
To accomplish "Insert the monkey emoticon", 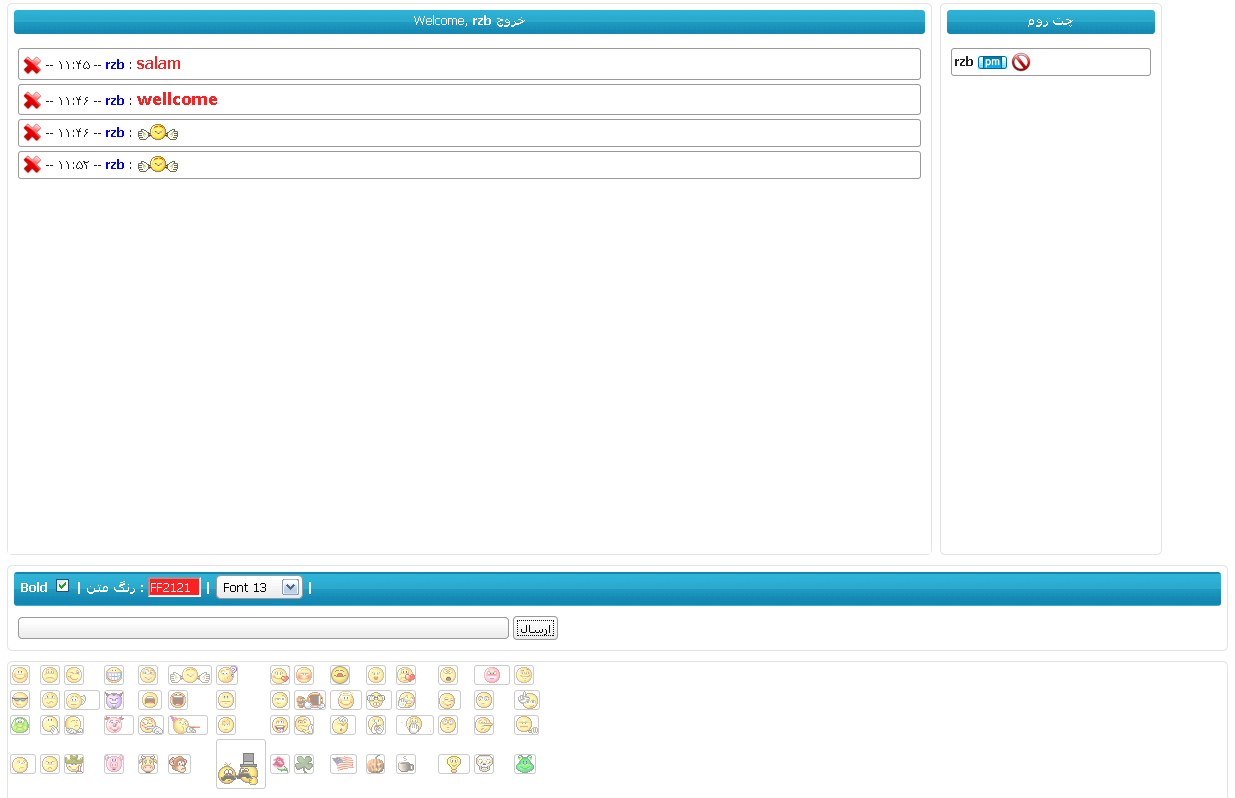I will [x=180, y=764].
